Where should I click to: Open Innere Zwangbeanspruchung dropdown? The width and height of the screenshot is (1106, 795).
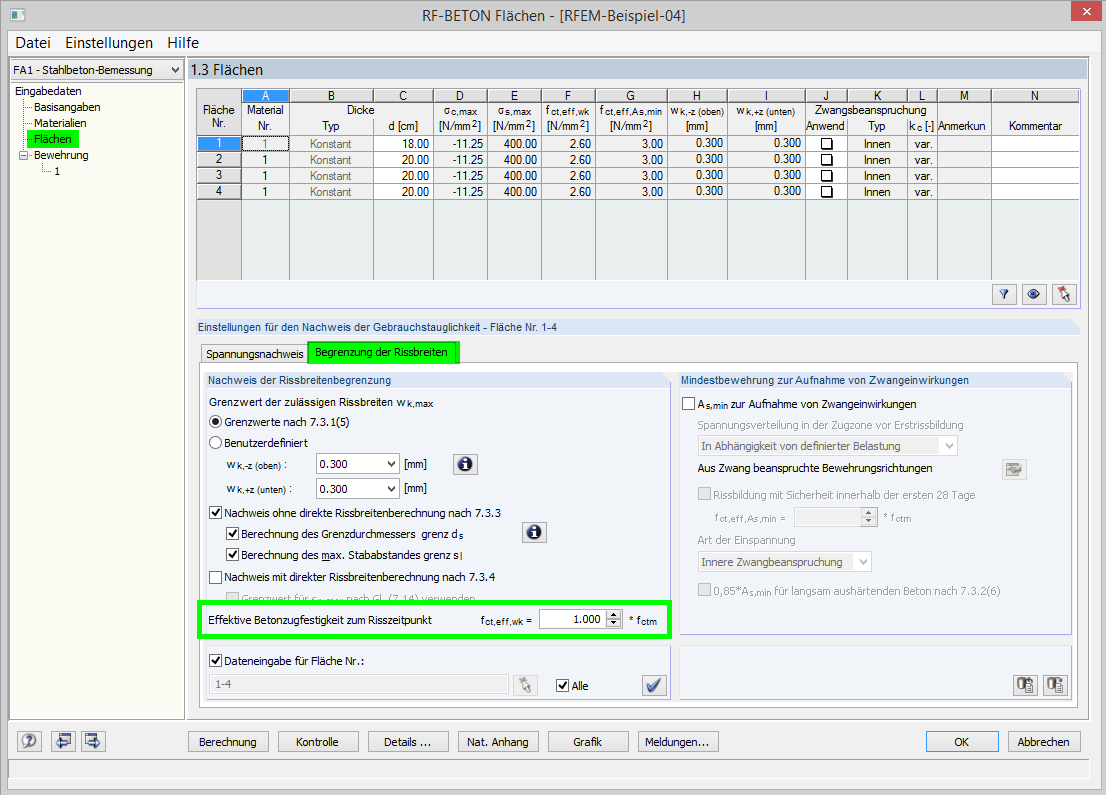coord(863,562)
